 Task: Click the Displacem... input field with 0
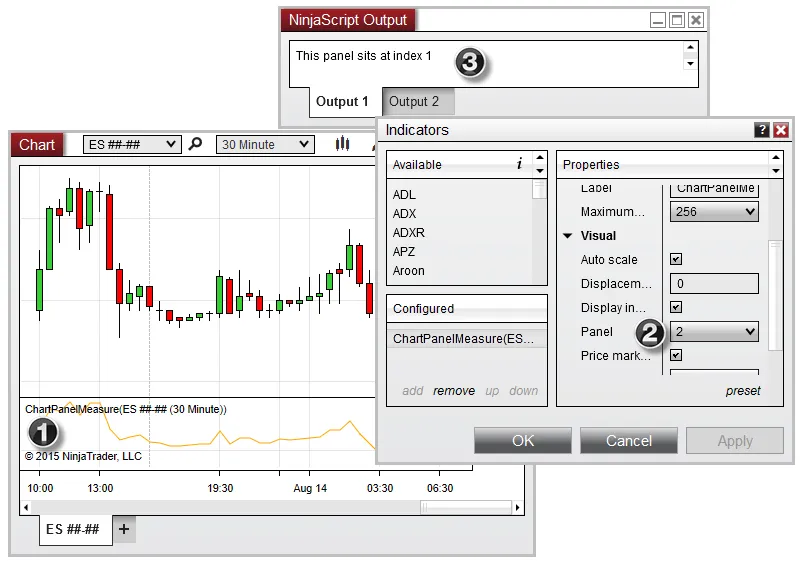point(714,284)
